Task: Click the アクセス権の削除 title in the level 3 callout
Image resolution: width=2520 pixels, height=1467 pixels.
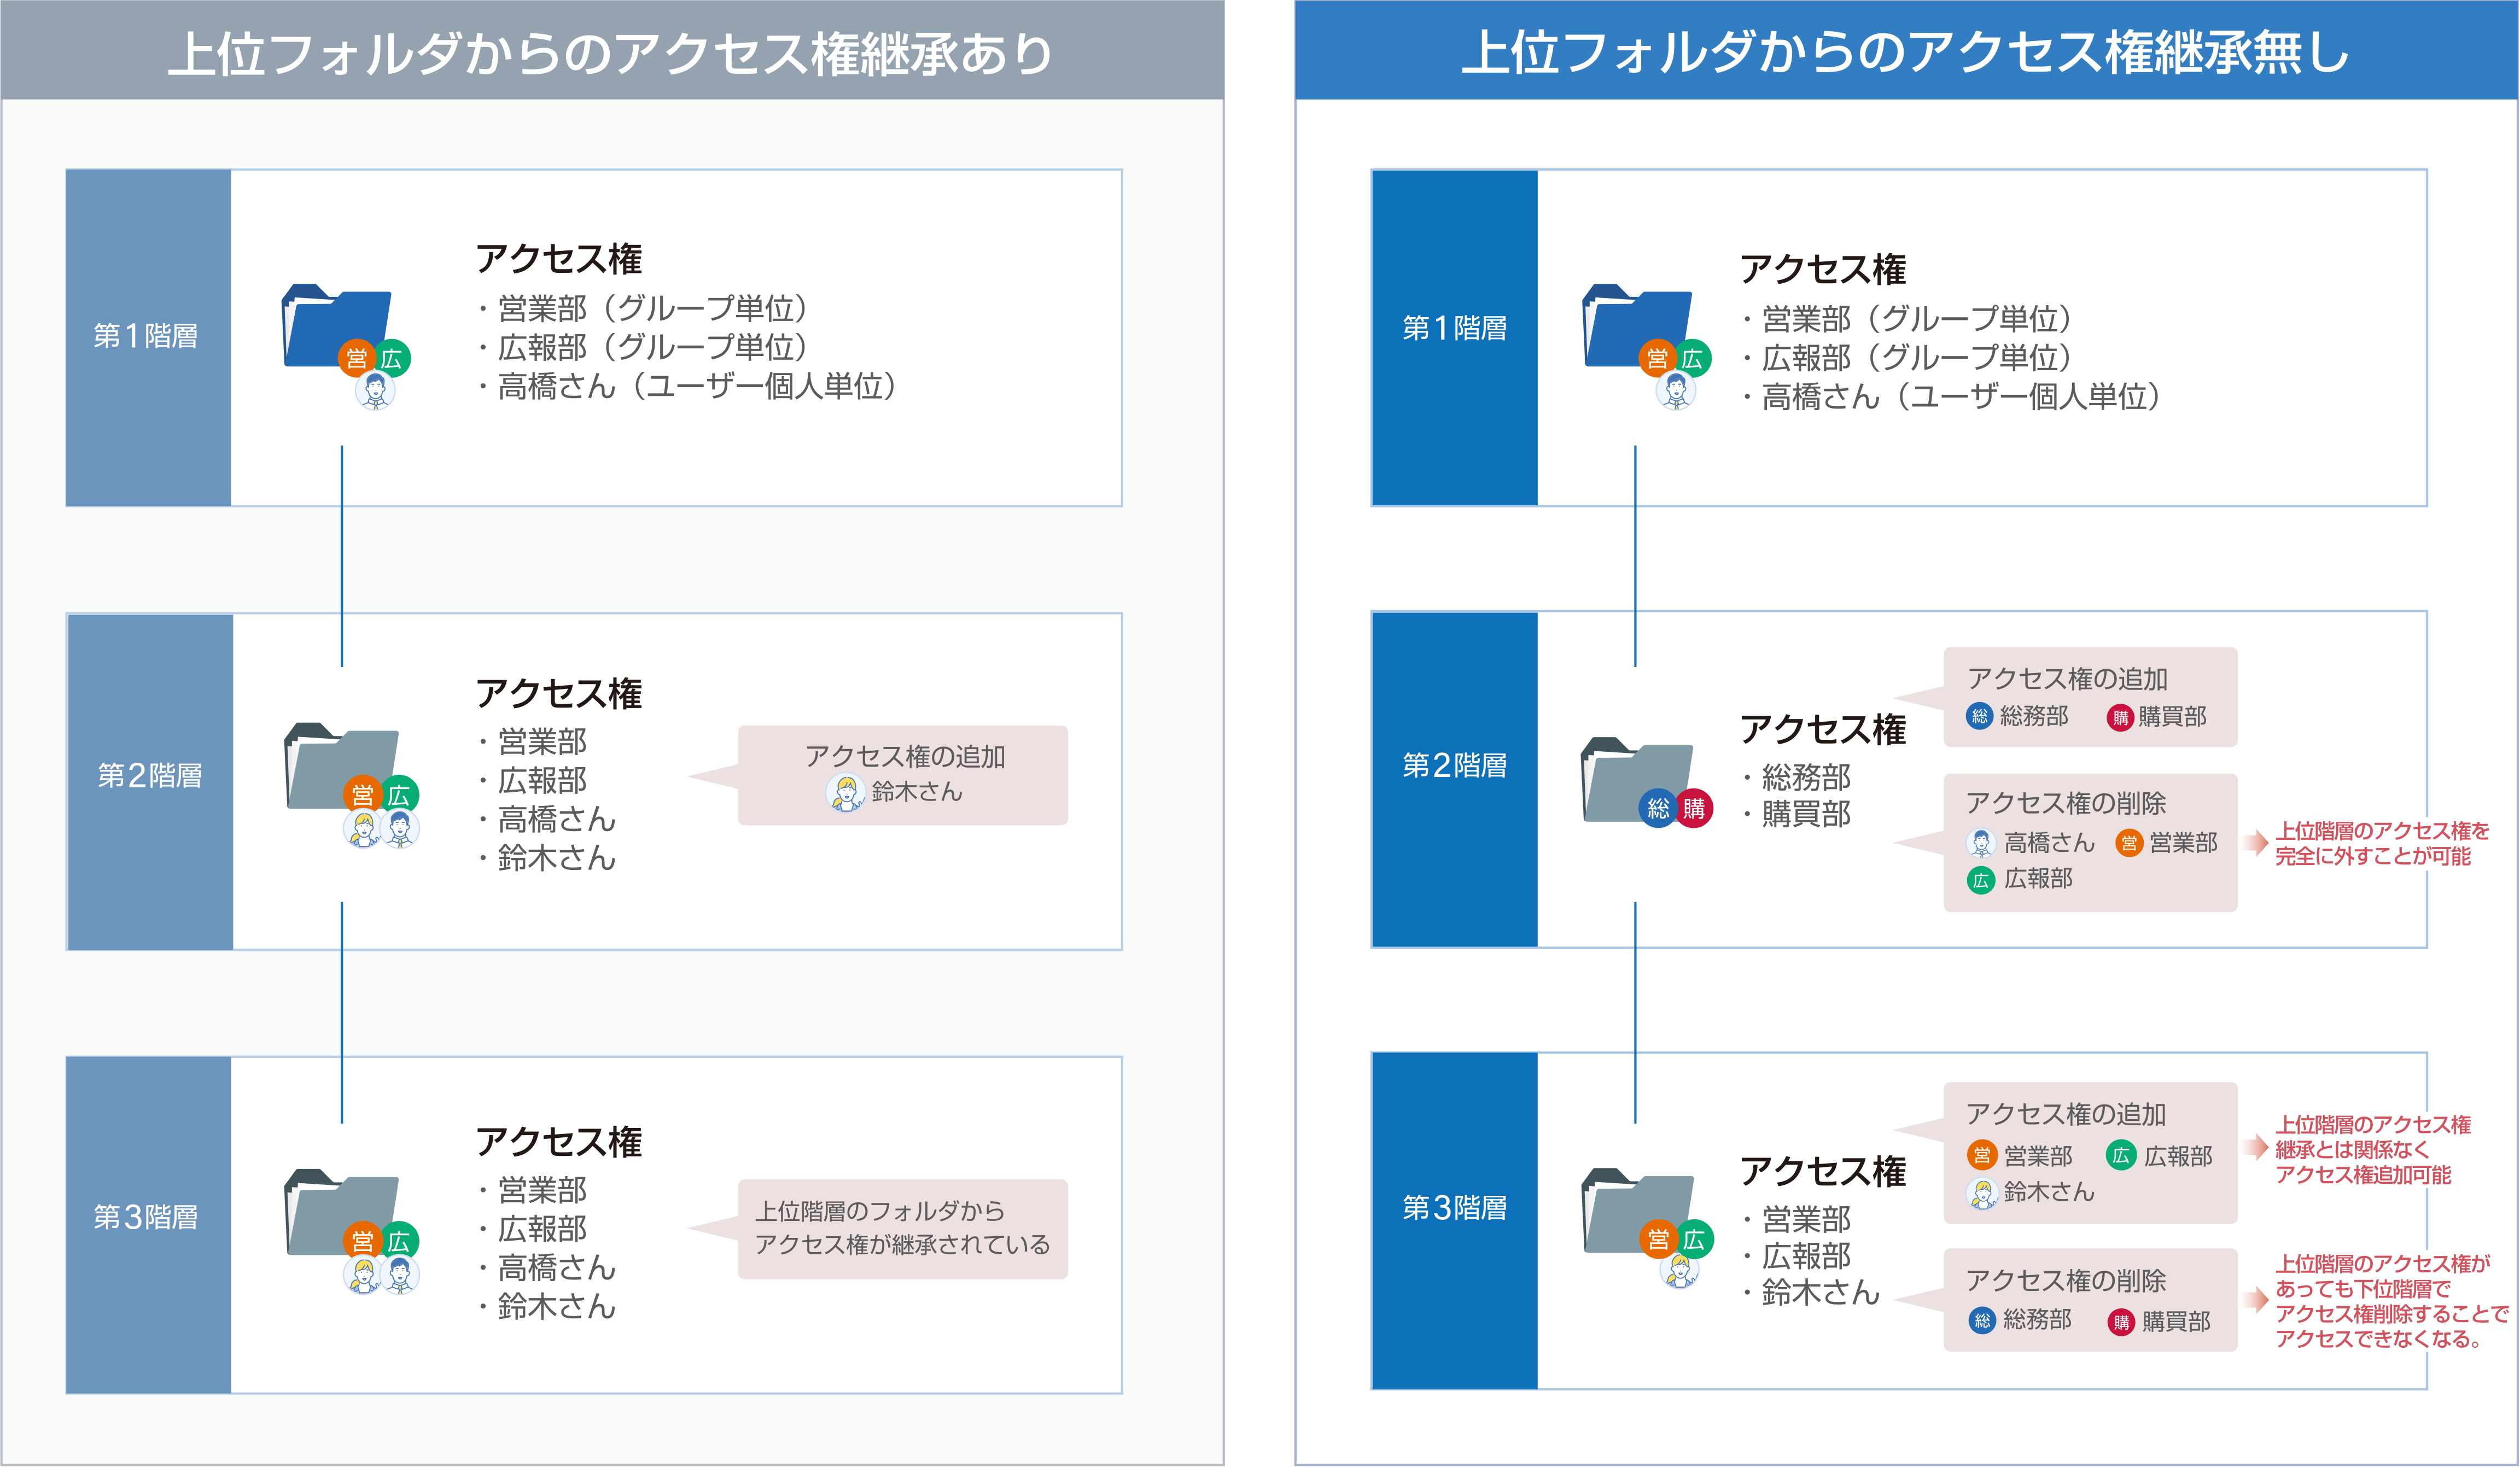Action: [2066, 1281]
